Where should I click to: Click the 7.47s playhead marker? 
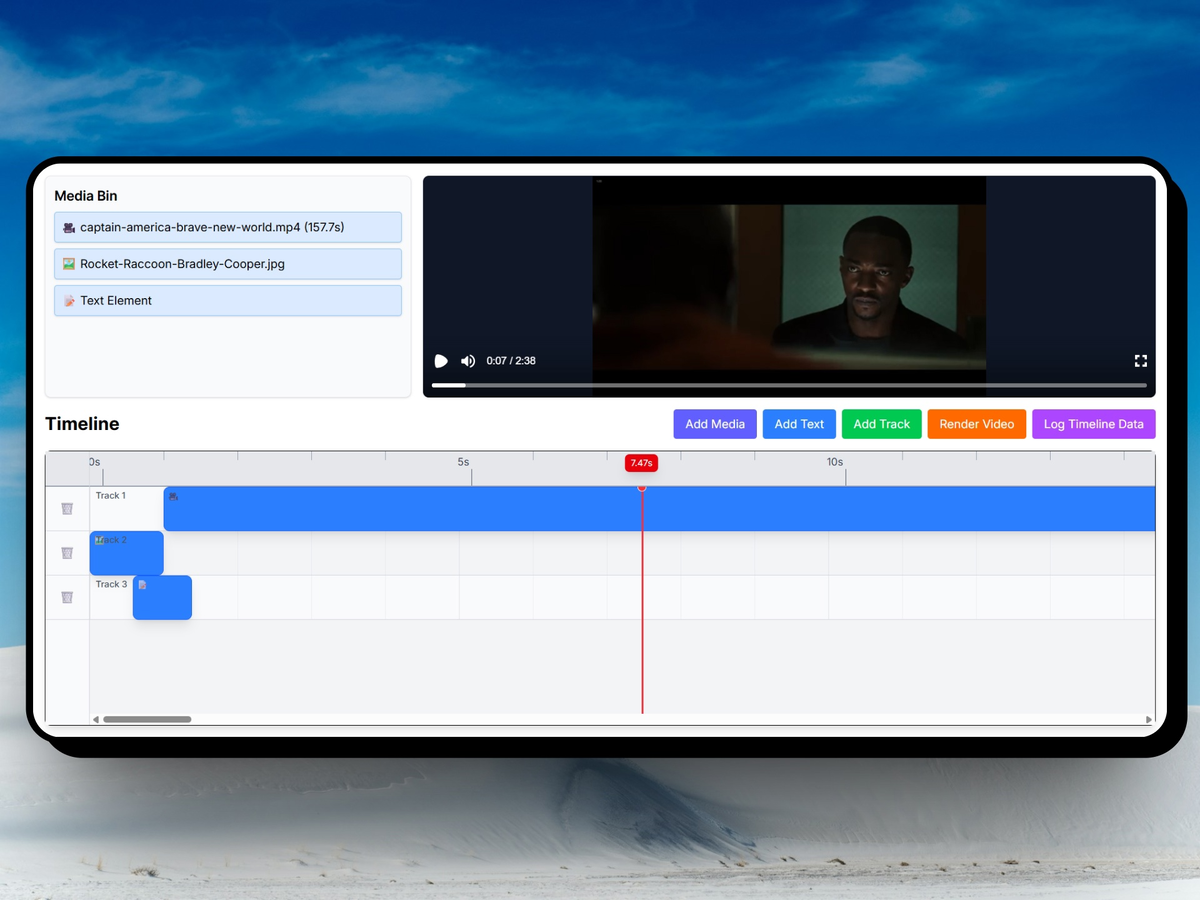point(641,463)
